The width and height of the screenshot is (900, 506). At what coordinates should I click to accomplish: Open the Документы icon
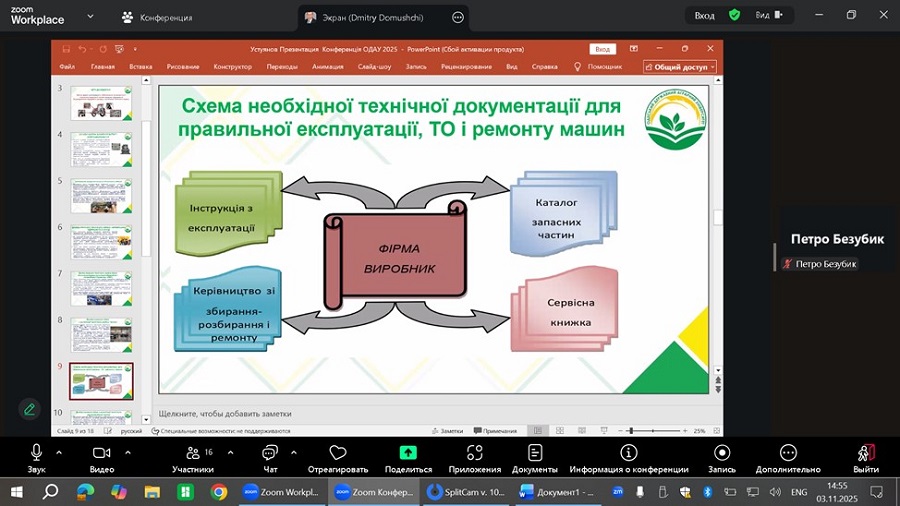[535, 453]
